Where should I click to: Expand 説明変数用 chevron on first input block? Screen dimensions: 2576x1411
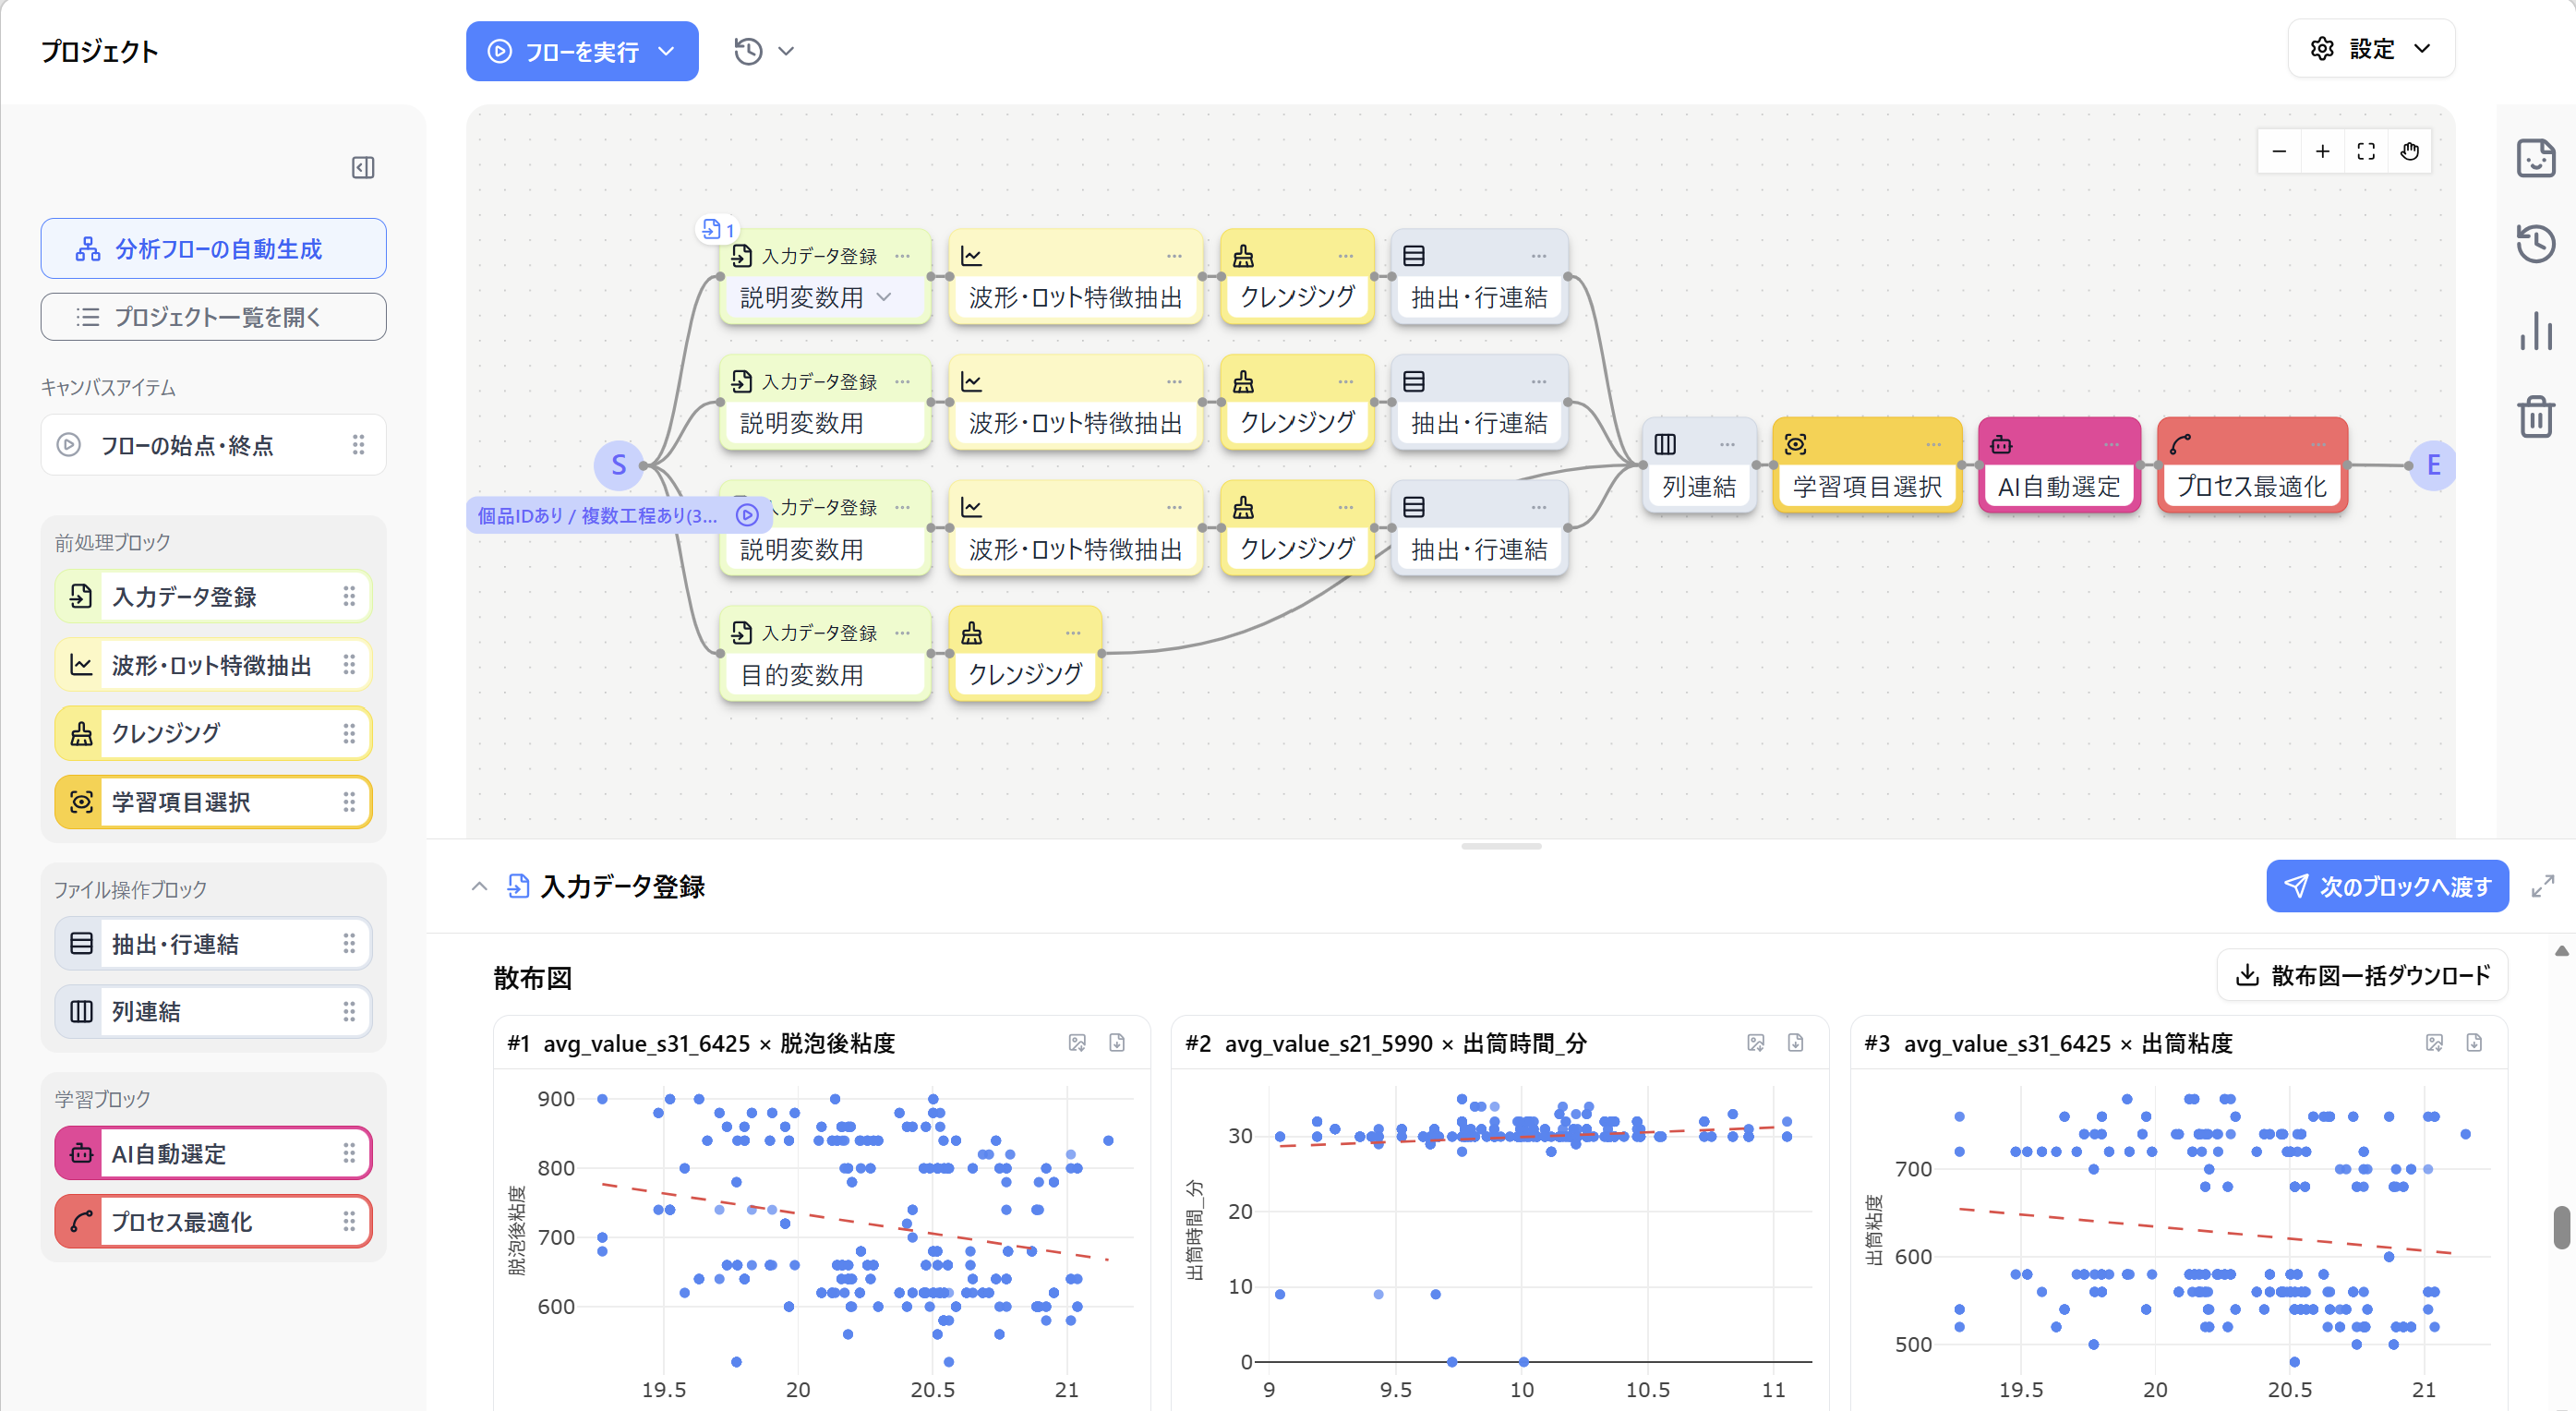point(884,297)
